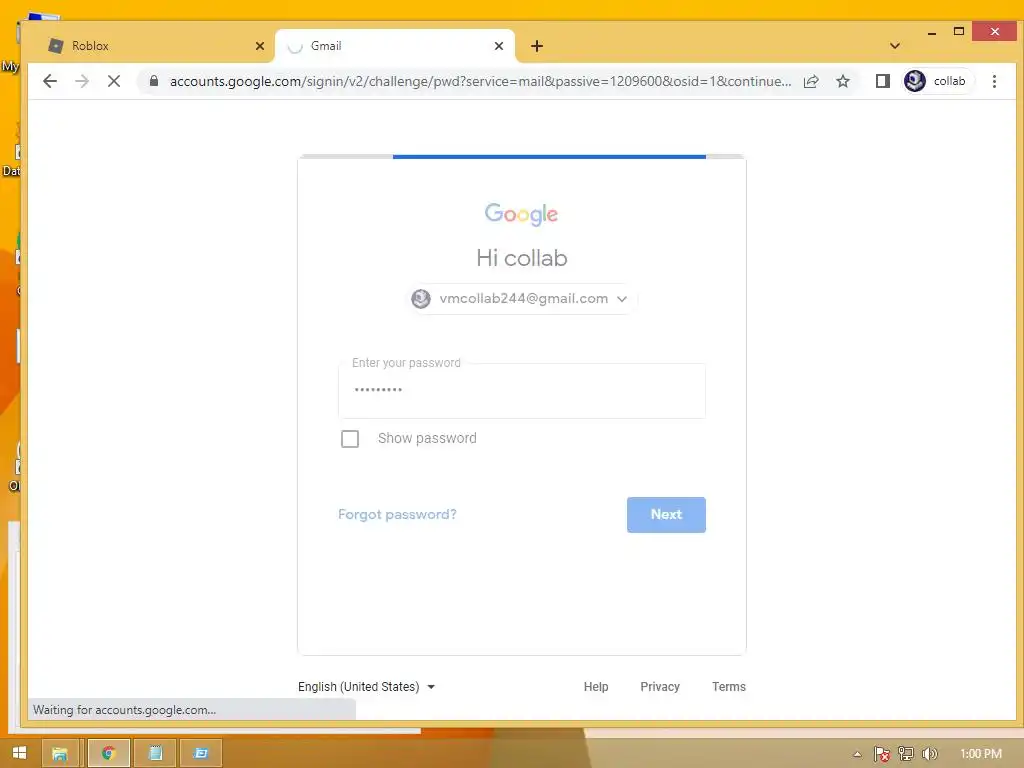Share this page icon in address bar

pos(811,81)
